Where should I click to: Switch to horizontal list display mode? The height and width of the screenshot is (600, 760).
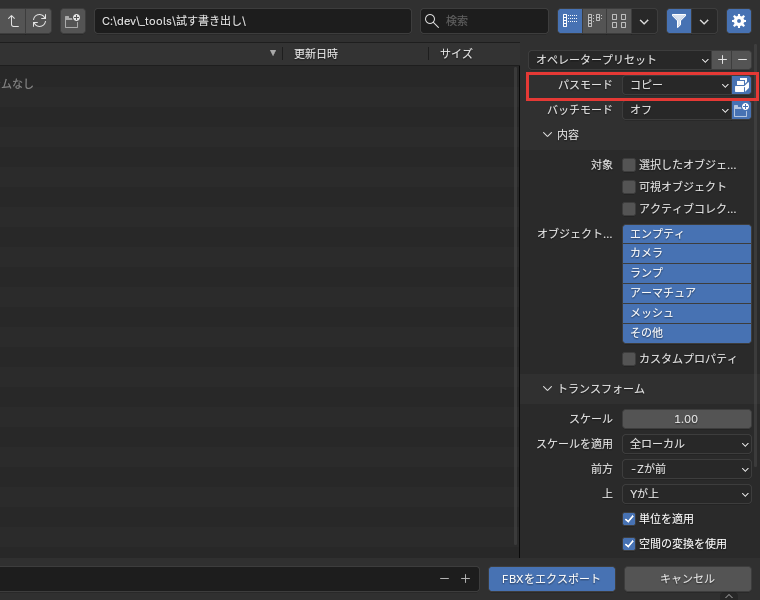point(594,21)
